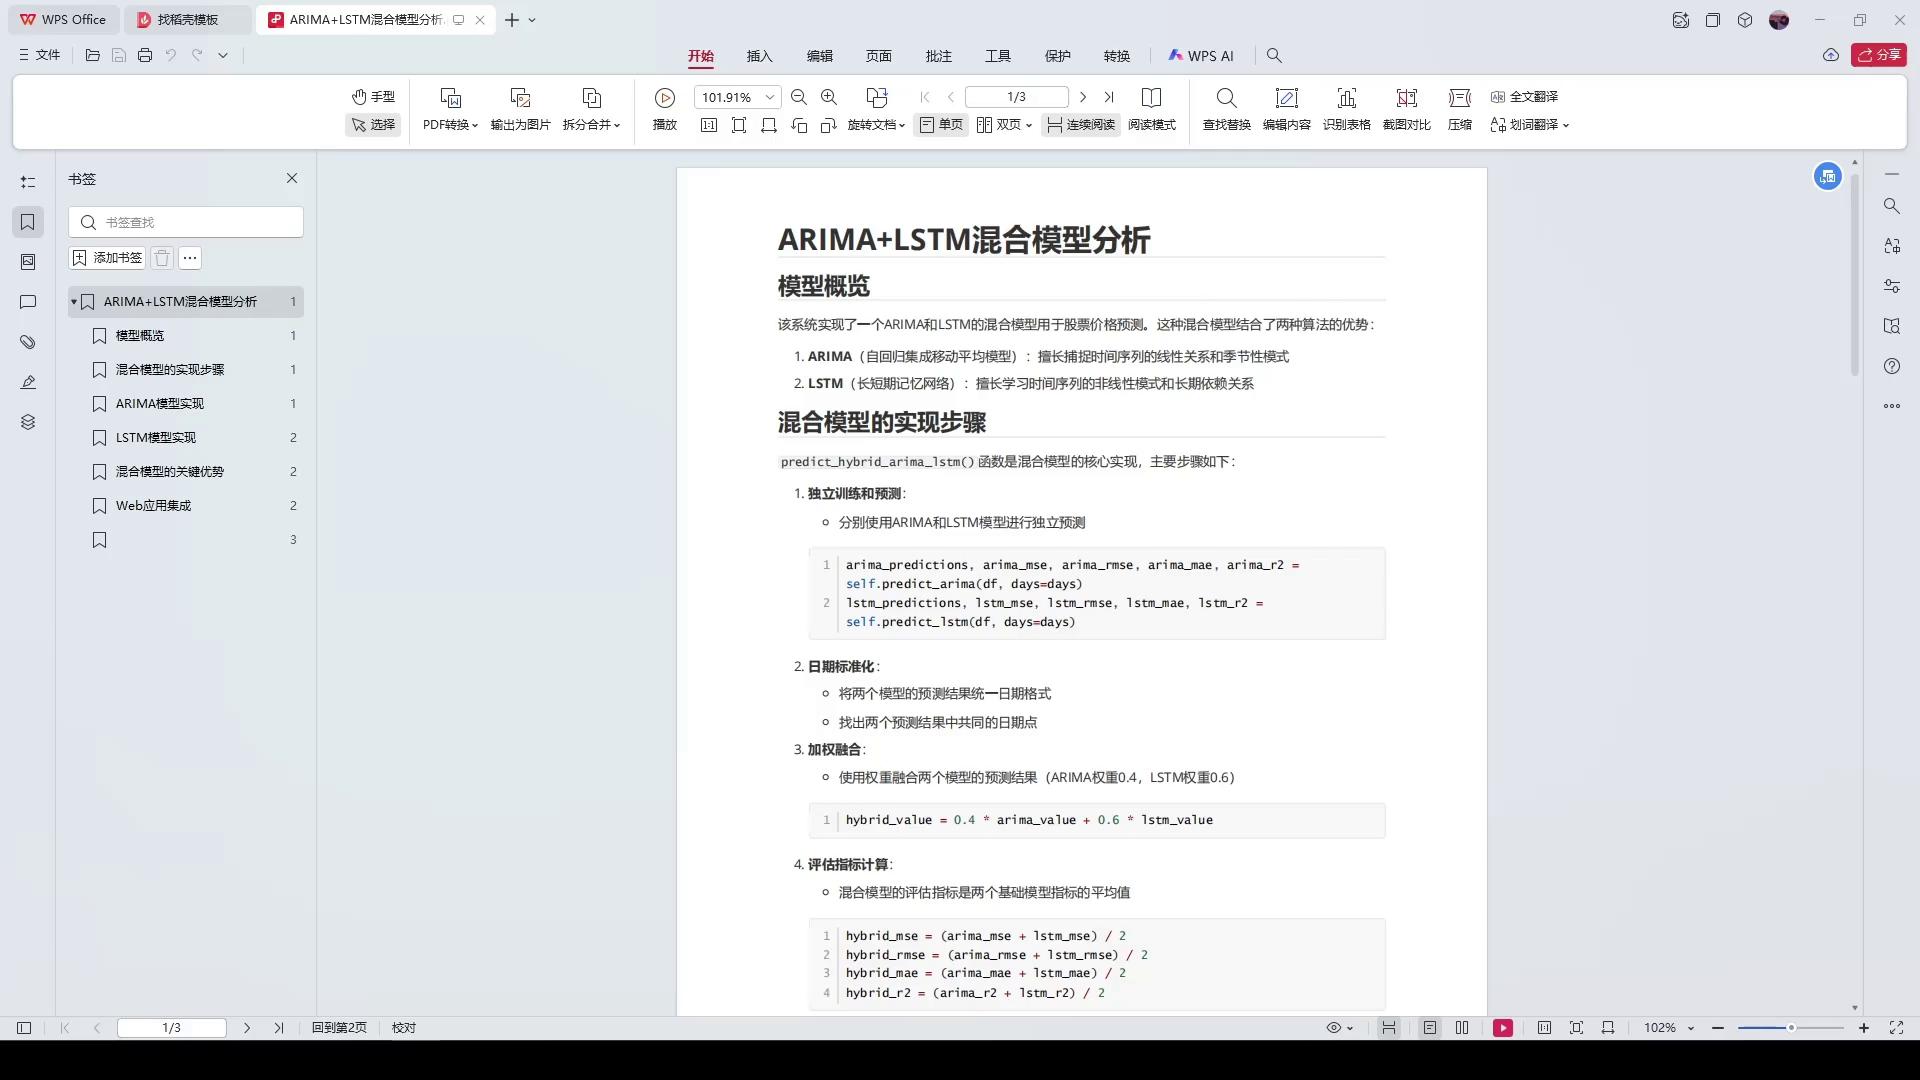Click the ribbon search magnifier icon
1920x1080 pixels.
point(1274,56)
